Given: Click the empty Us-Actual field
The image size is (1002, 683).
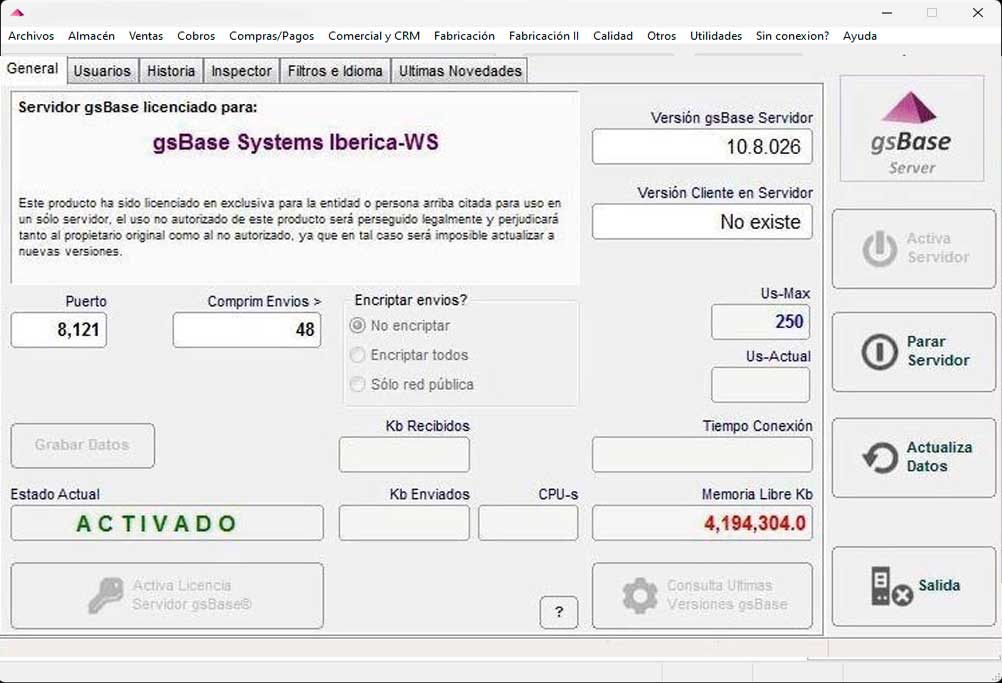Looking at the screenshot, I should [x=760, y=385].
